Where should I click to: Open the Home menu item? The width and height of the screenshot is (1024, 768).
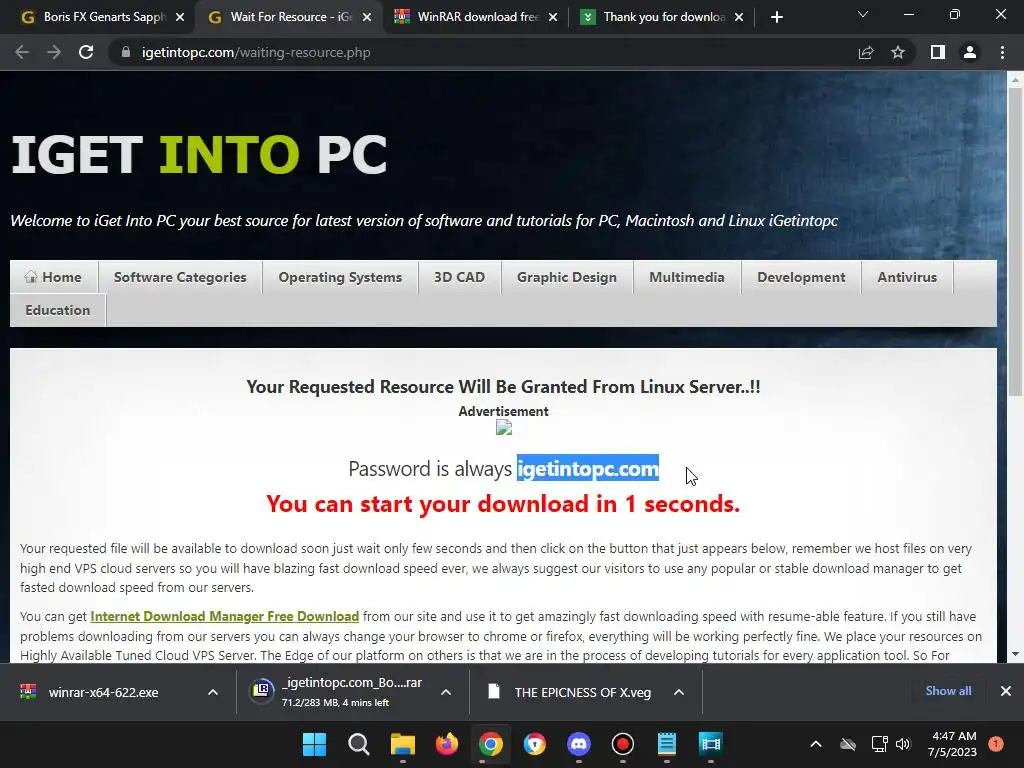coord(54,277)
